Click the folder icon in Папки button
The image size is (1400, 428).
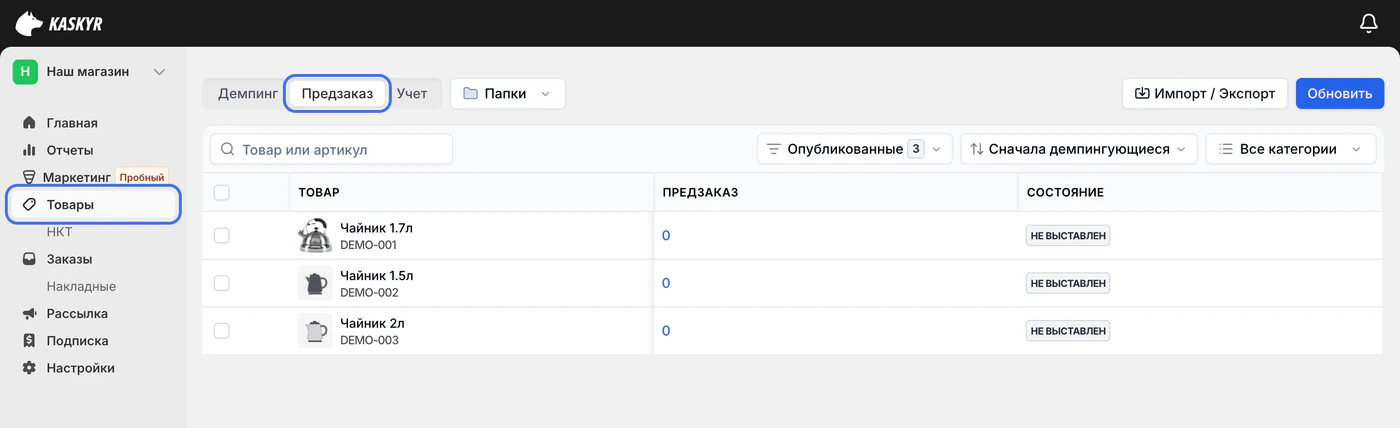coord(470,93)
